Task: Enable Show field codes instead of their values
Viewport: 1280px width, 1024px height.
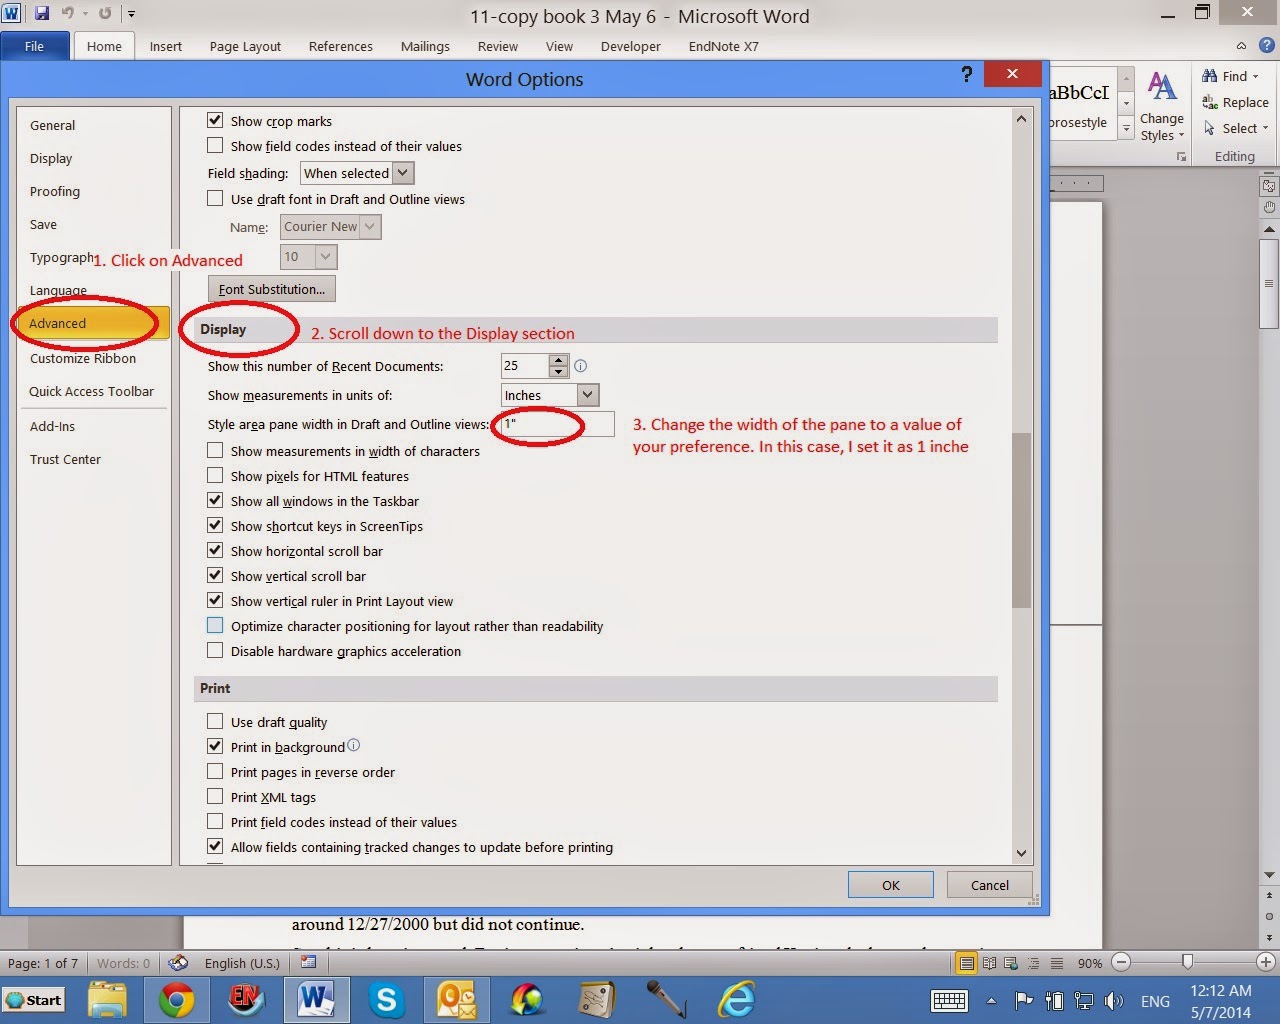Action: coord(215,145)
